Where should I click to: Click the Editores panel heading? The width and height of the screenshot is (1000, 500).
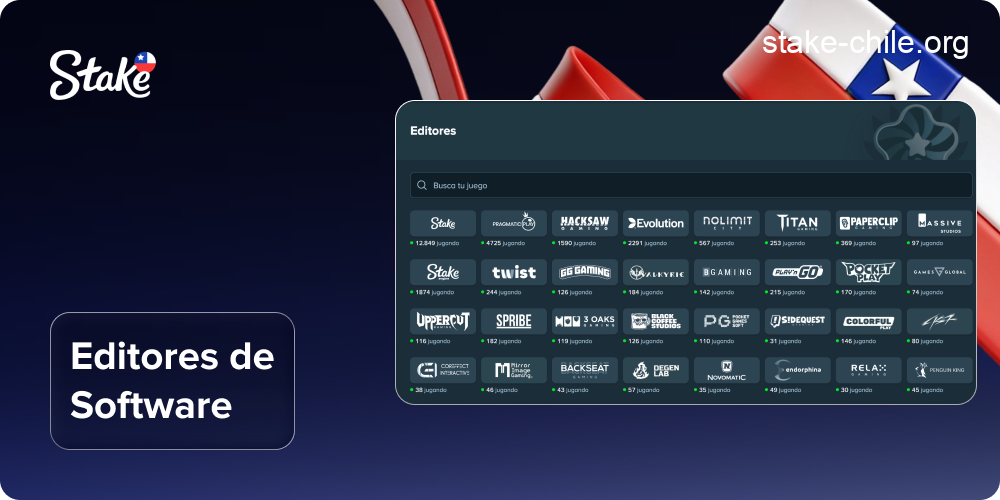point(433,131)
